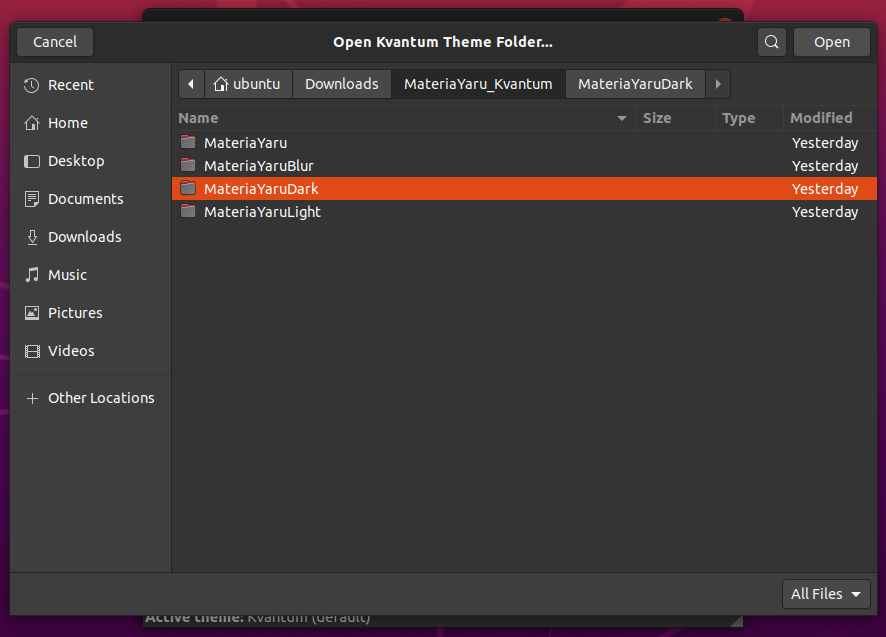This screenshot has height=637, width=886.
Task: Click Yesterday date in MateriaYaruBlur row
Action: click(825, 166)
